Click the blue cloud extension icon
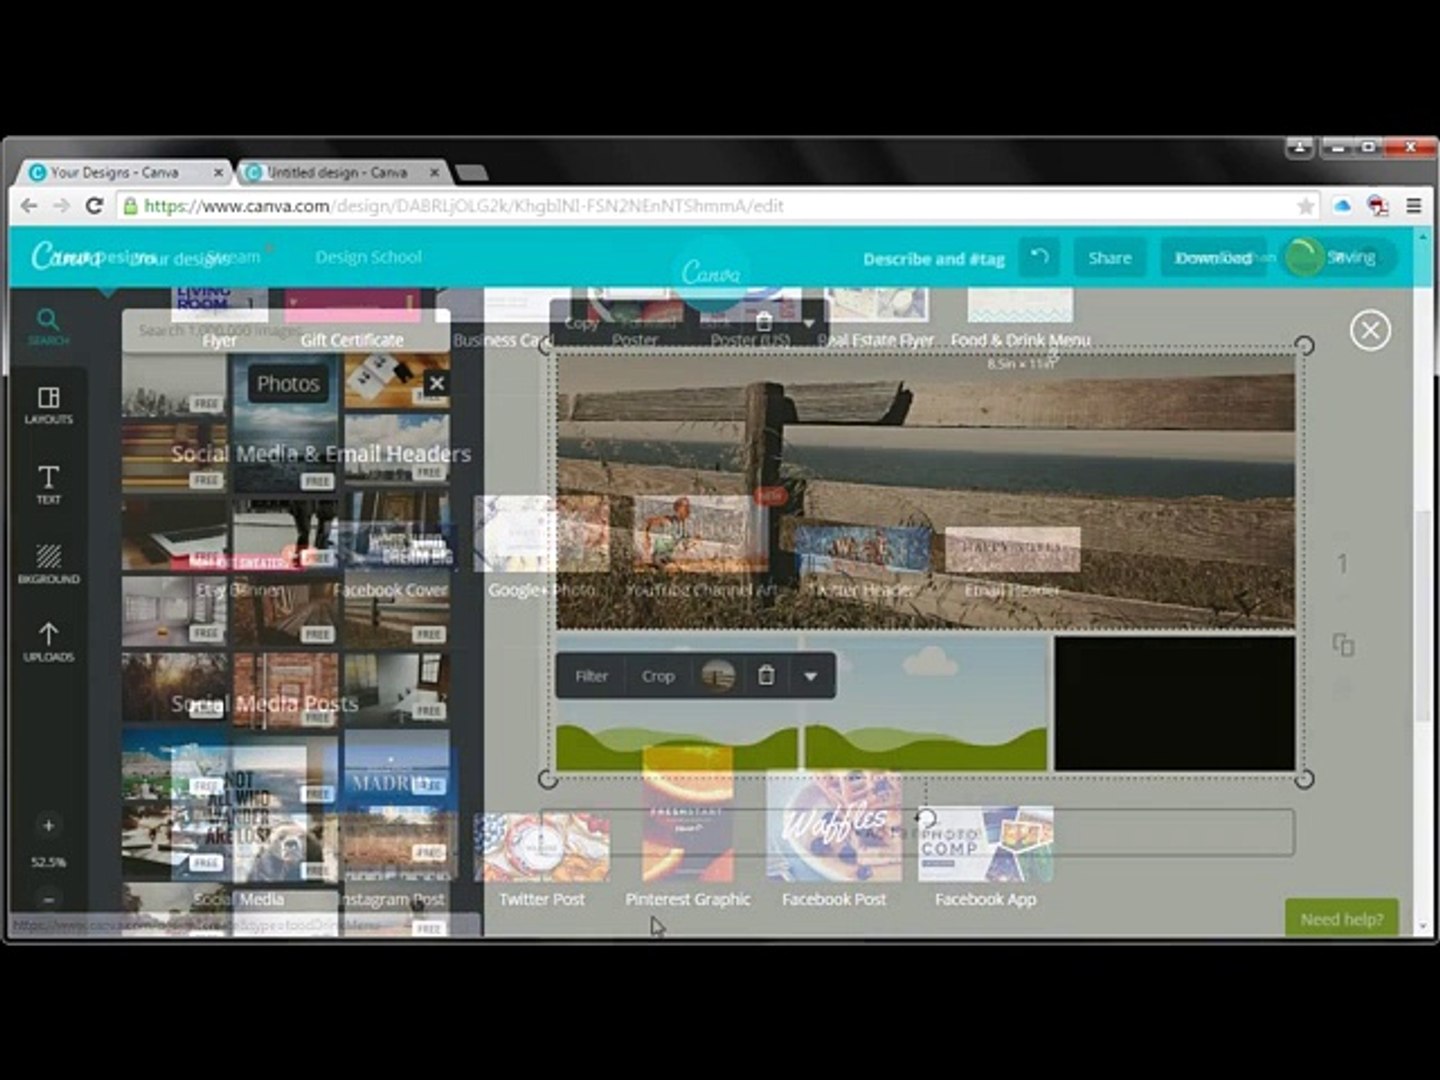This screenshot has width=1440, height=1080. coord(1342,205)
